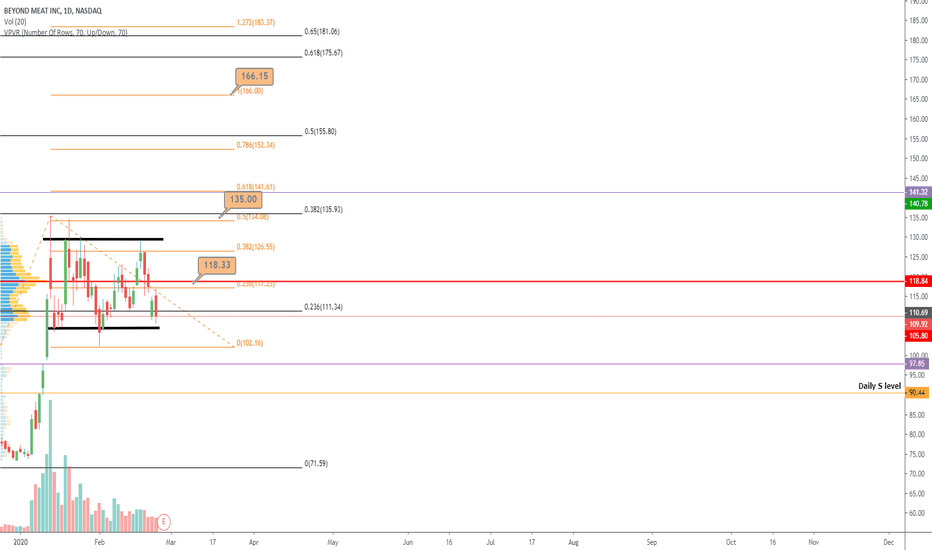
Task: Select the purple 141.32 price tag
Action: click(x=918, y=192)
